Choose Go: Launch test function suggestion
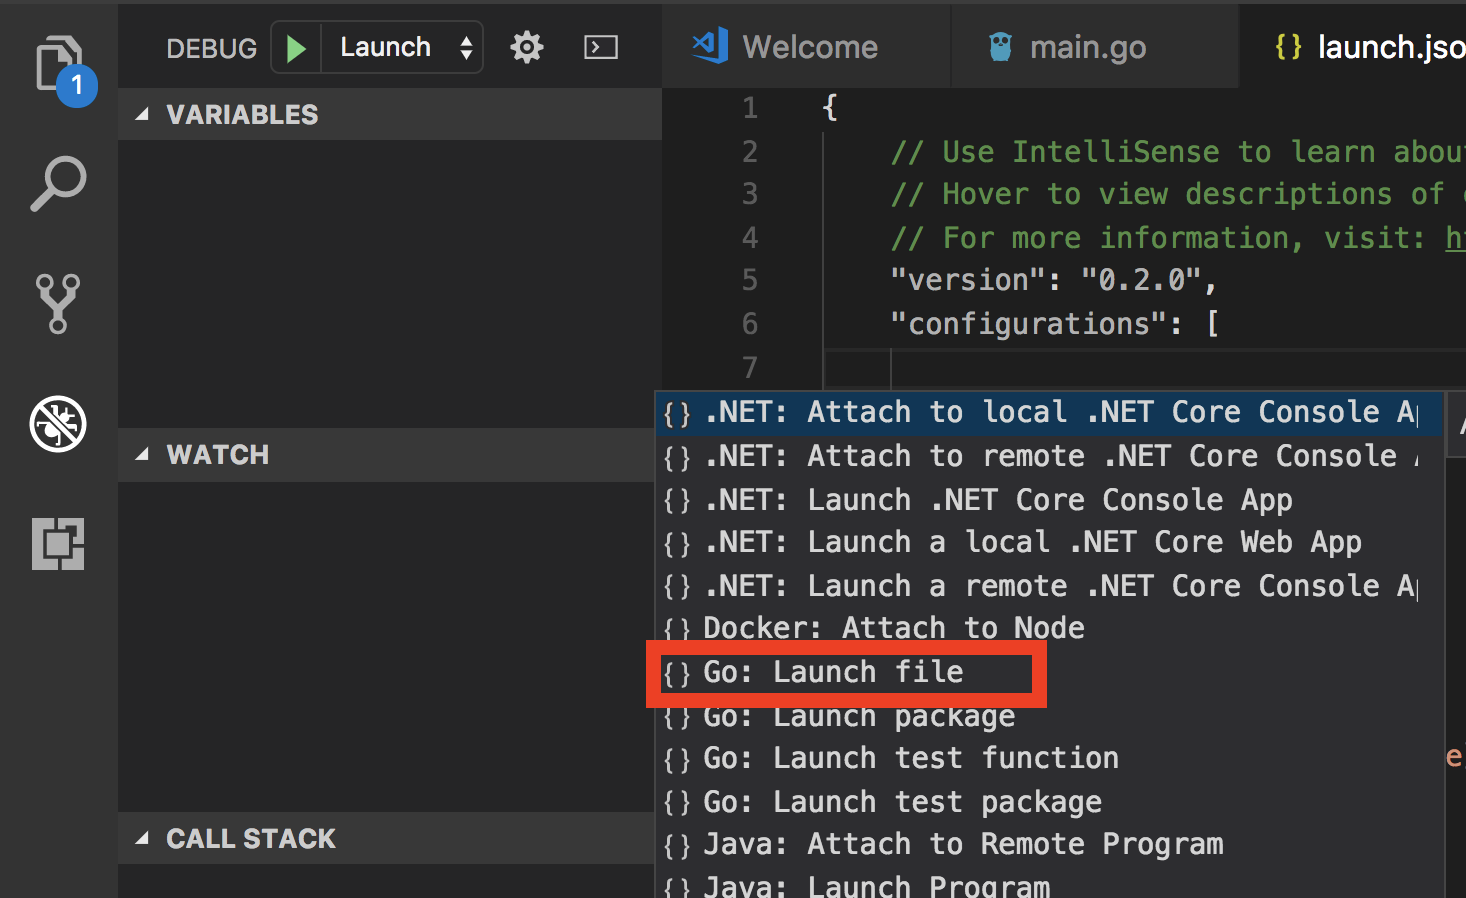The width and height of the screenshot is (1466, 898). pyautogui.click(x=1049, y=758)
